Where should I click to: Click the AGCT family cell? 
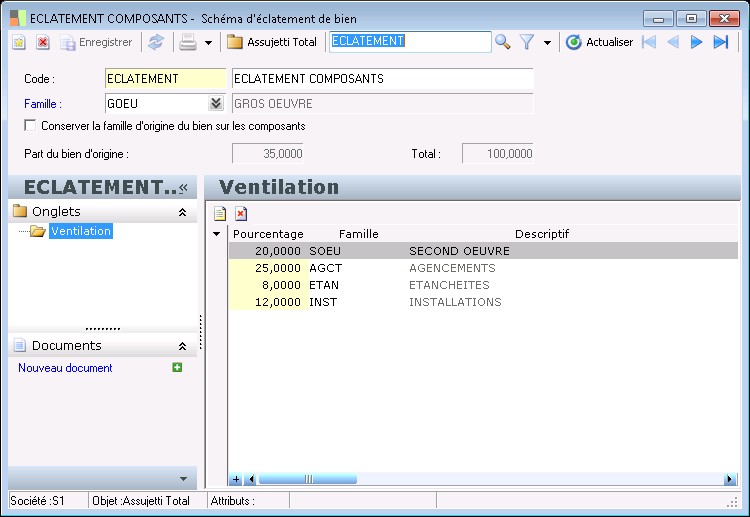356,268
